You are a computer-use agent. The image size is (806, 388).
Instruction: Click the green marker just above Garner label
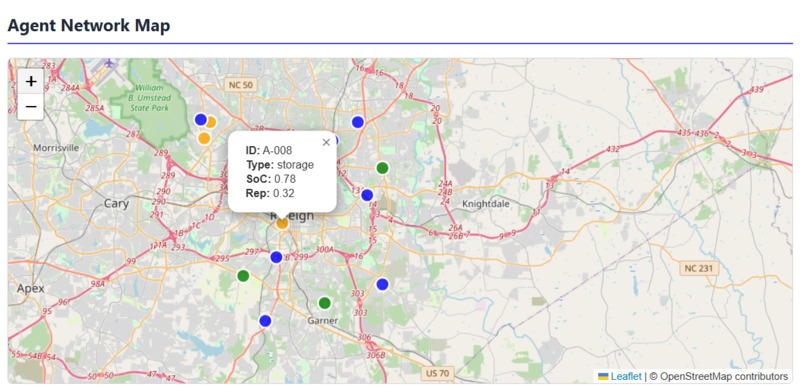click(x=324, y=303)
